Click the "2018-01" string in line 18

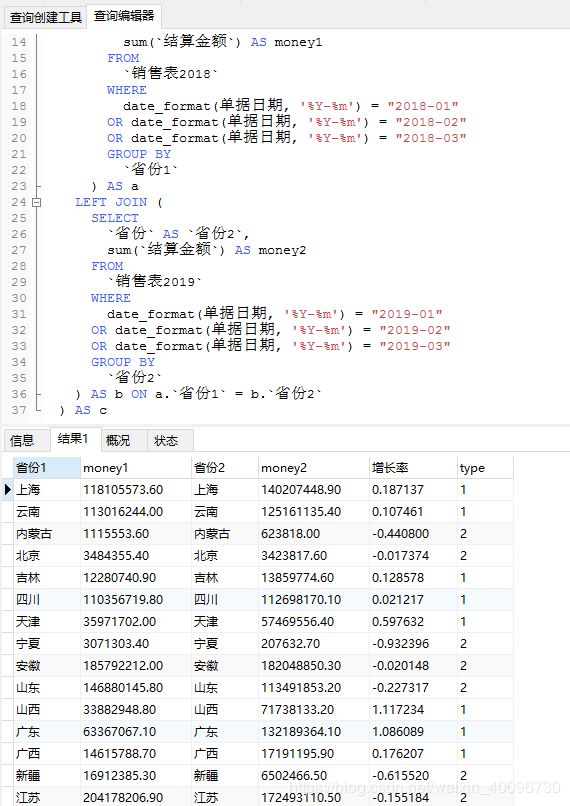coord(422,106)
